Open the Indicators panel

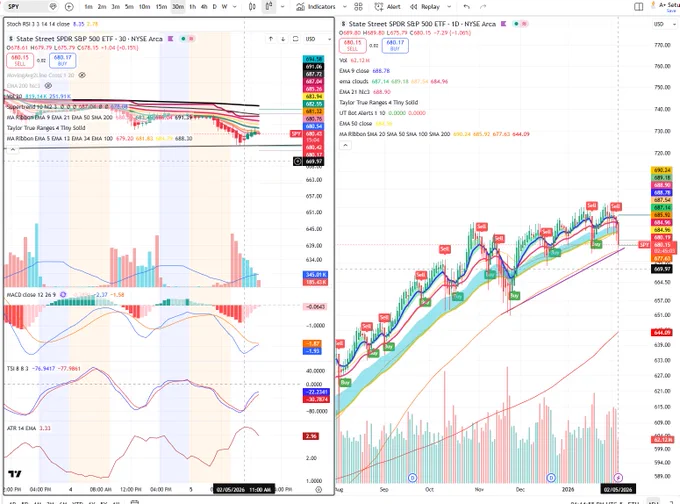(x=316, y=7)
